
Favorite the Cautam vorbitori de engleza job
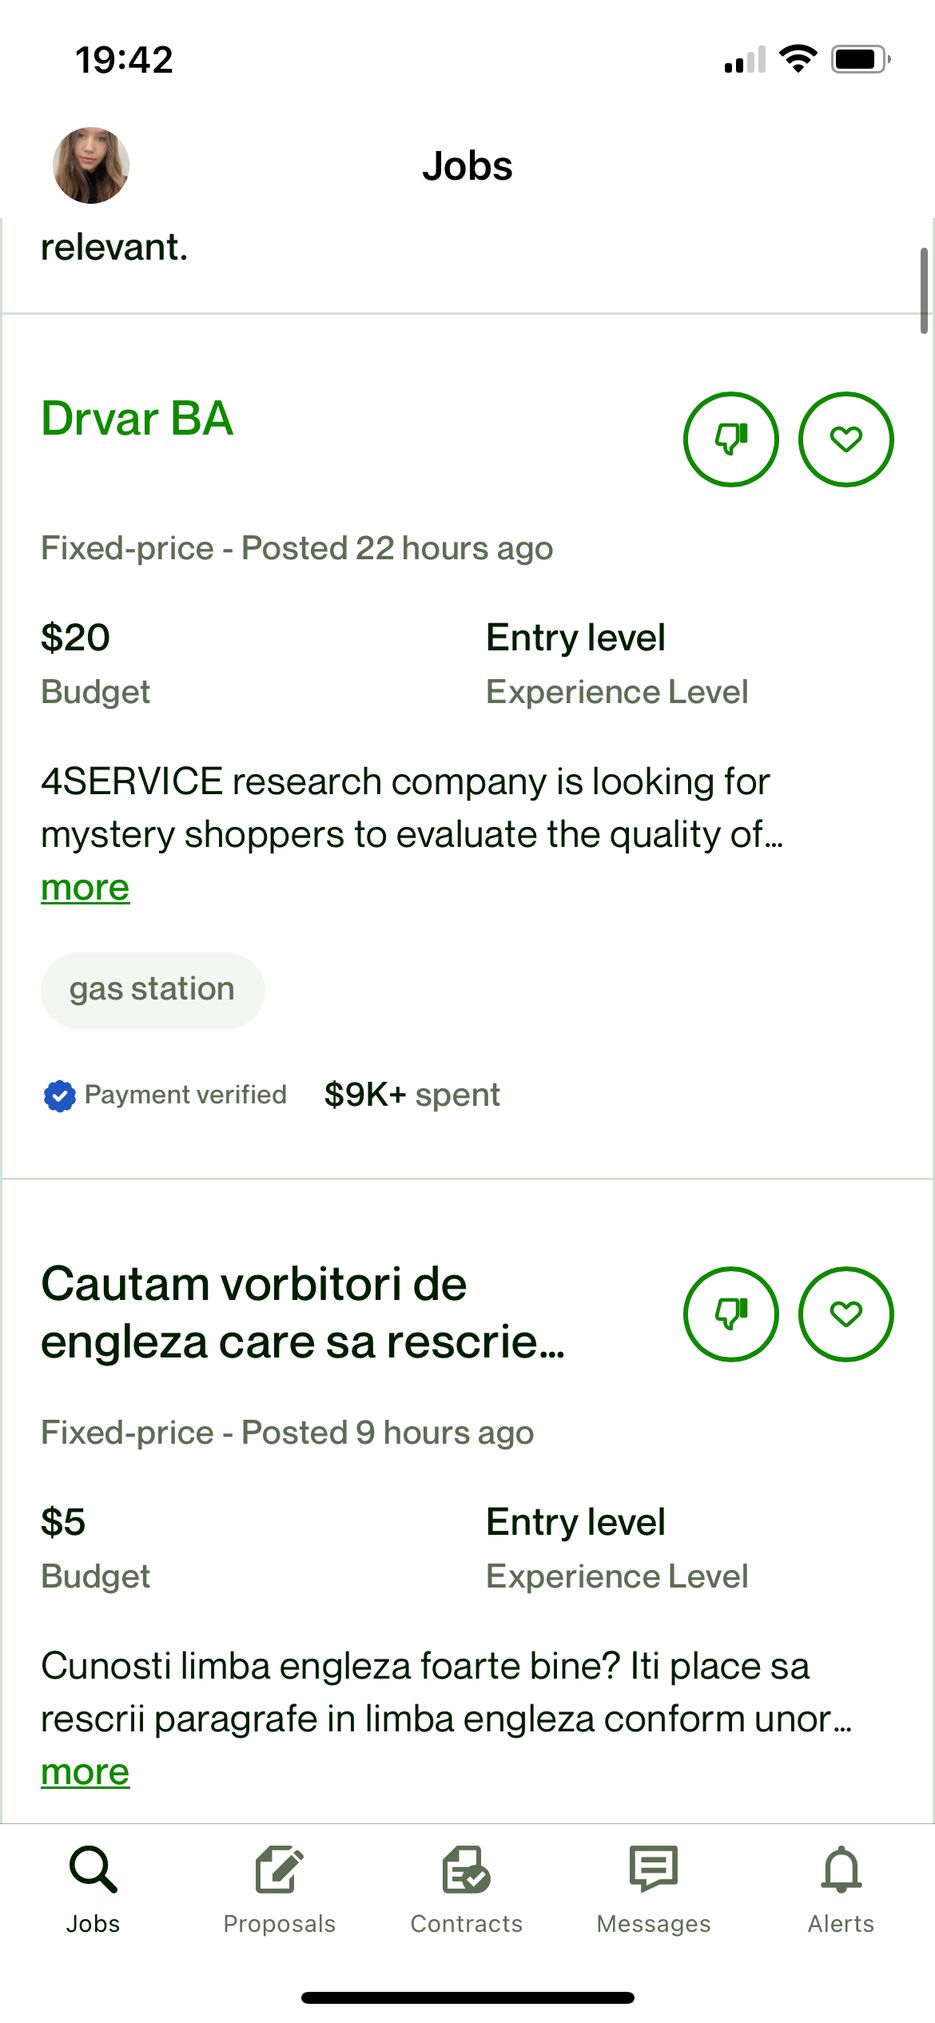point(846,1314)
